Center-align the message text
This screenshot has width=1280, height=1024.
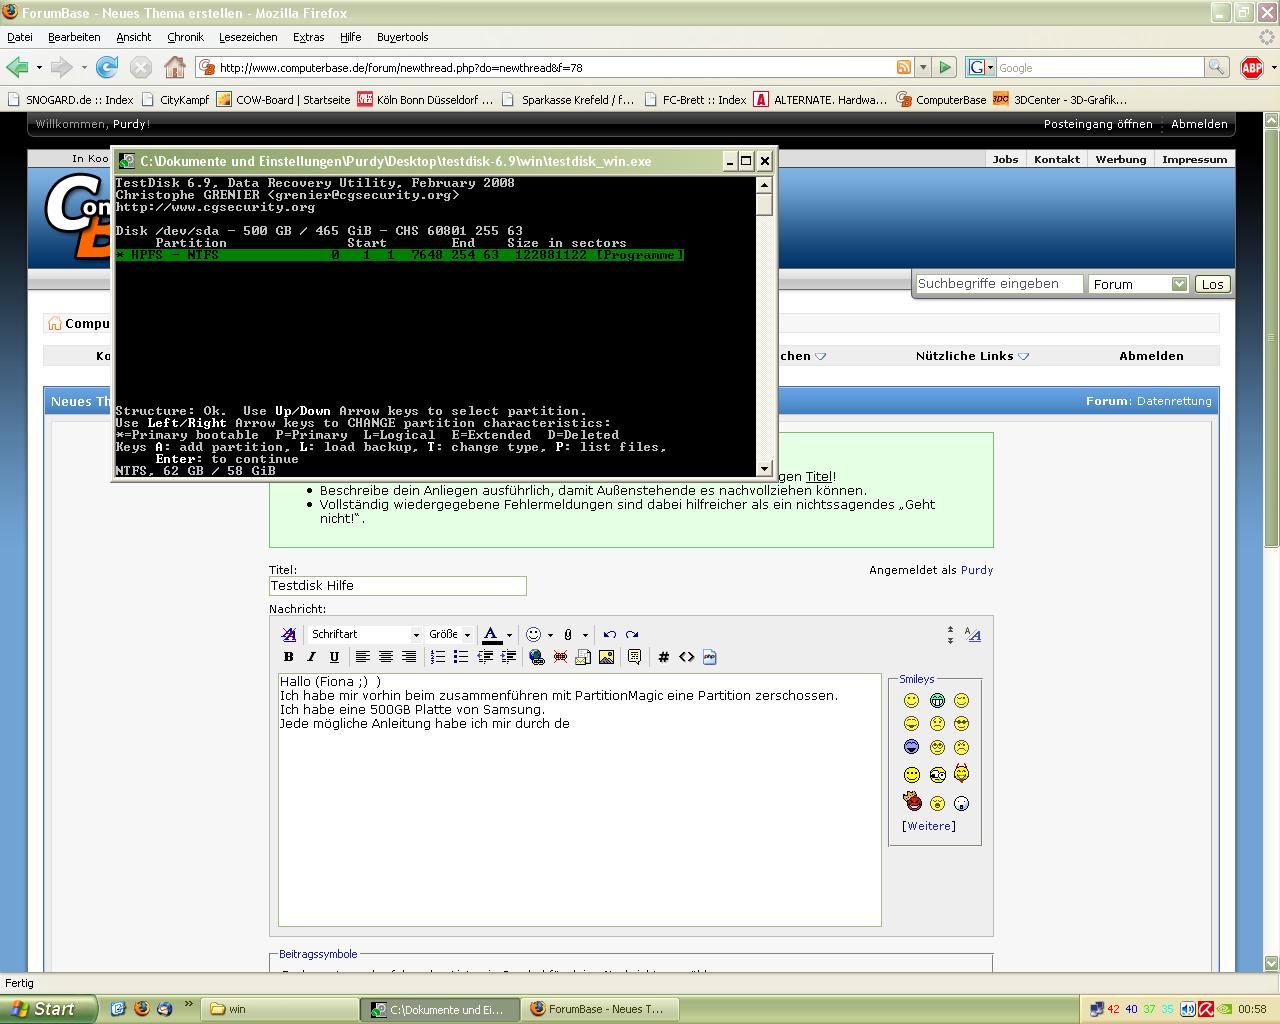(385, 657)
